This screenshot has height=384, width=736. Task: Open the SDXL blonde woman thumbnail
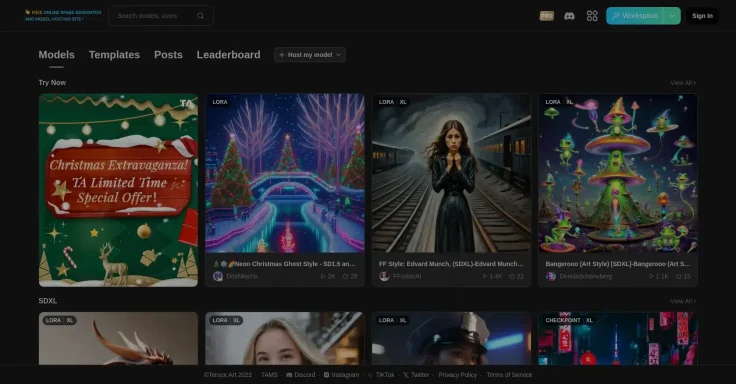pyautogui.click(x=285, y=338)
